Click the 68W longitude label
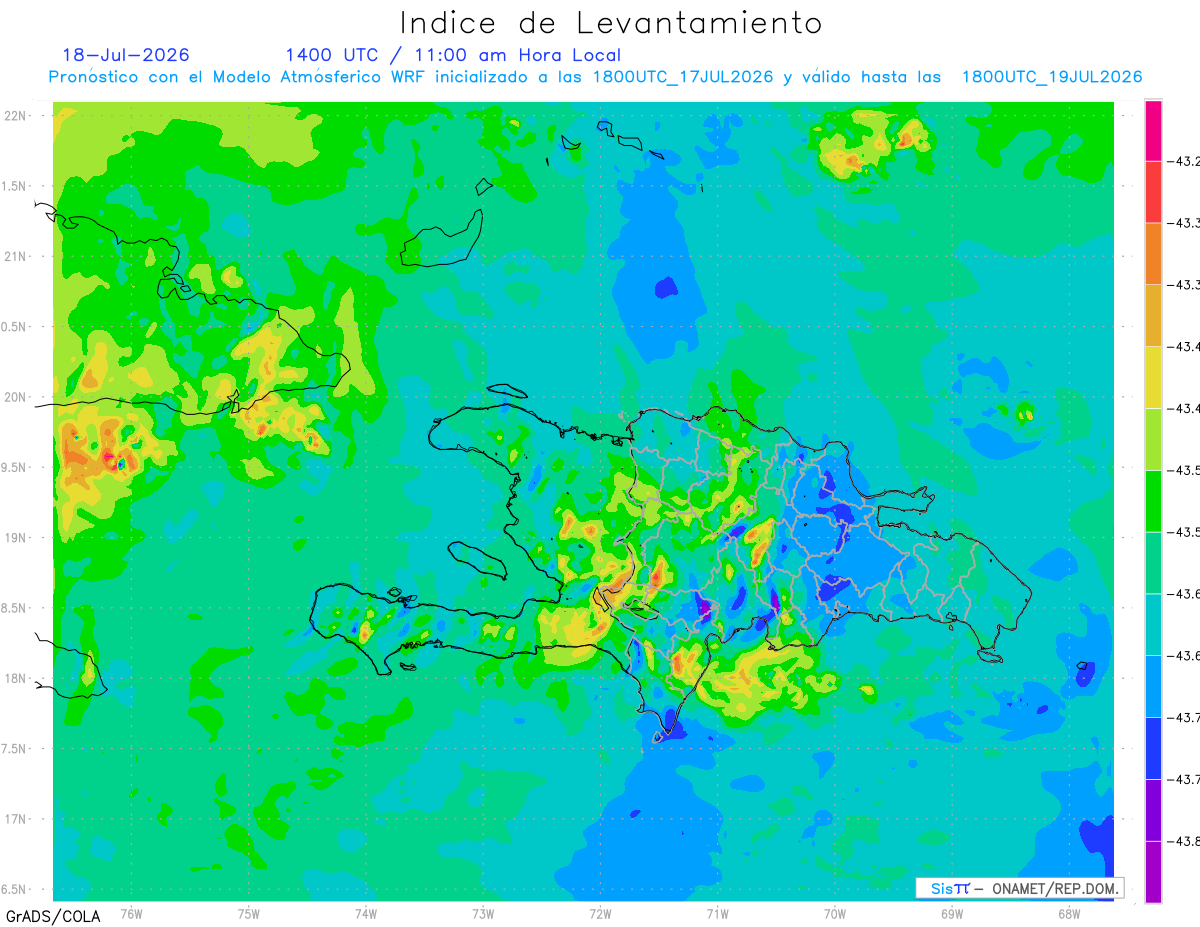 pos(1069,913)
